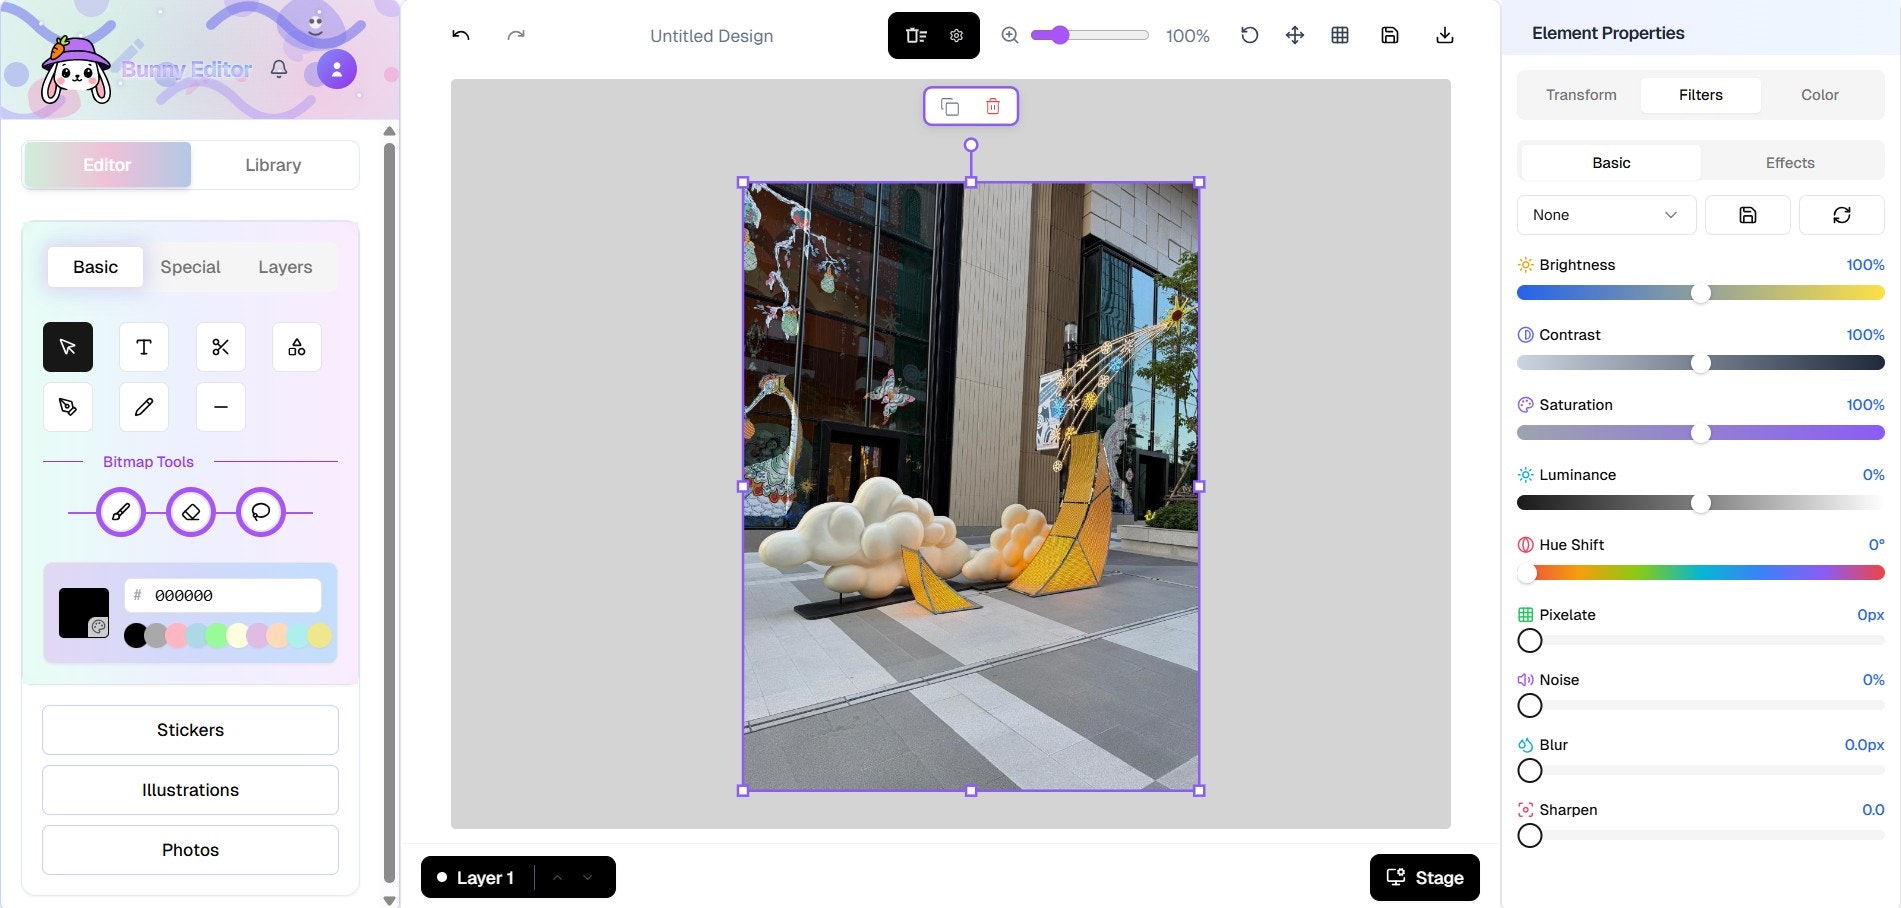Open the Photos panel
Viewport: 1901px width, 908px height.
point(189,849)
